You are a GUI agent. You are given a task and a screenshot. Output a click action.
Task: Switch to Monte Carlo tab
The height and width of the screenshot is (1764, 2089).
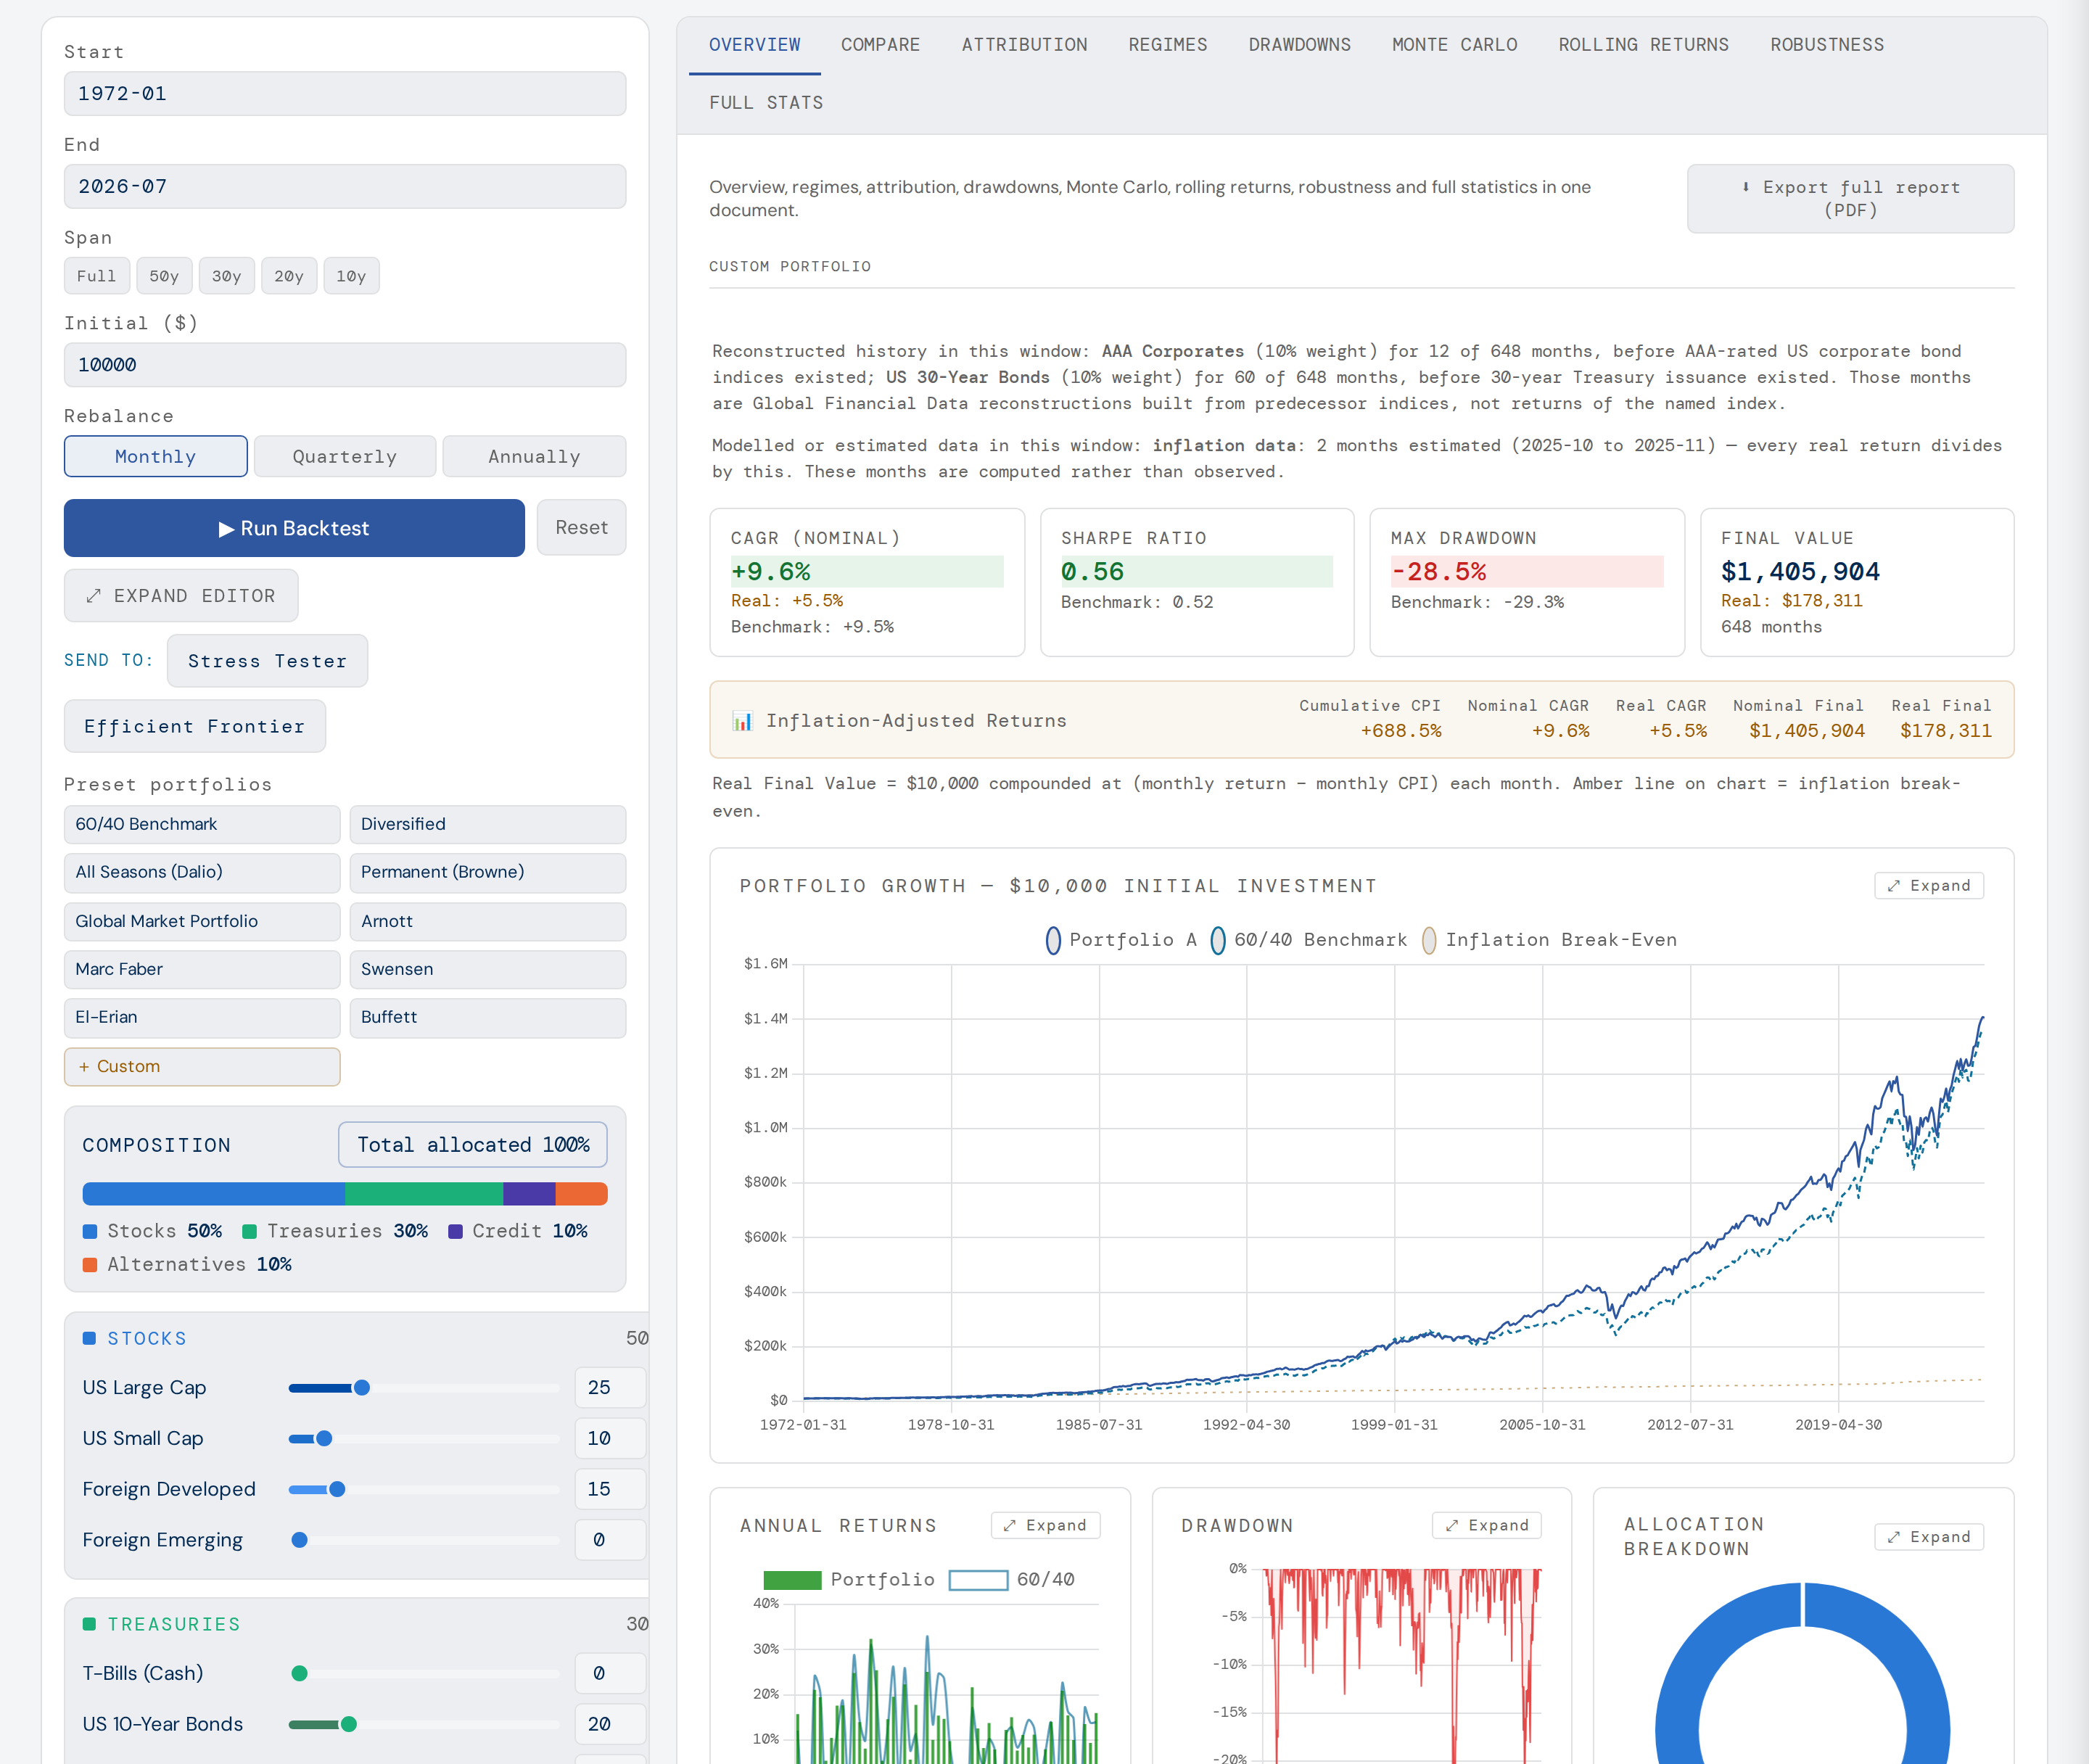point(1455,45)
